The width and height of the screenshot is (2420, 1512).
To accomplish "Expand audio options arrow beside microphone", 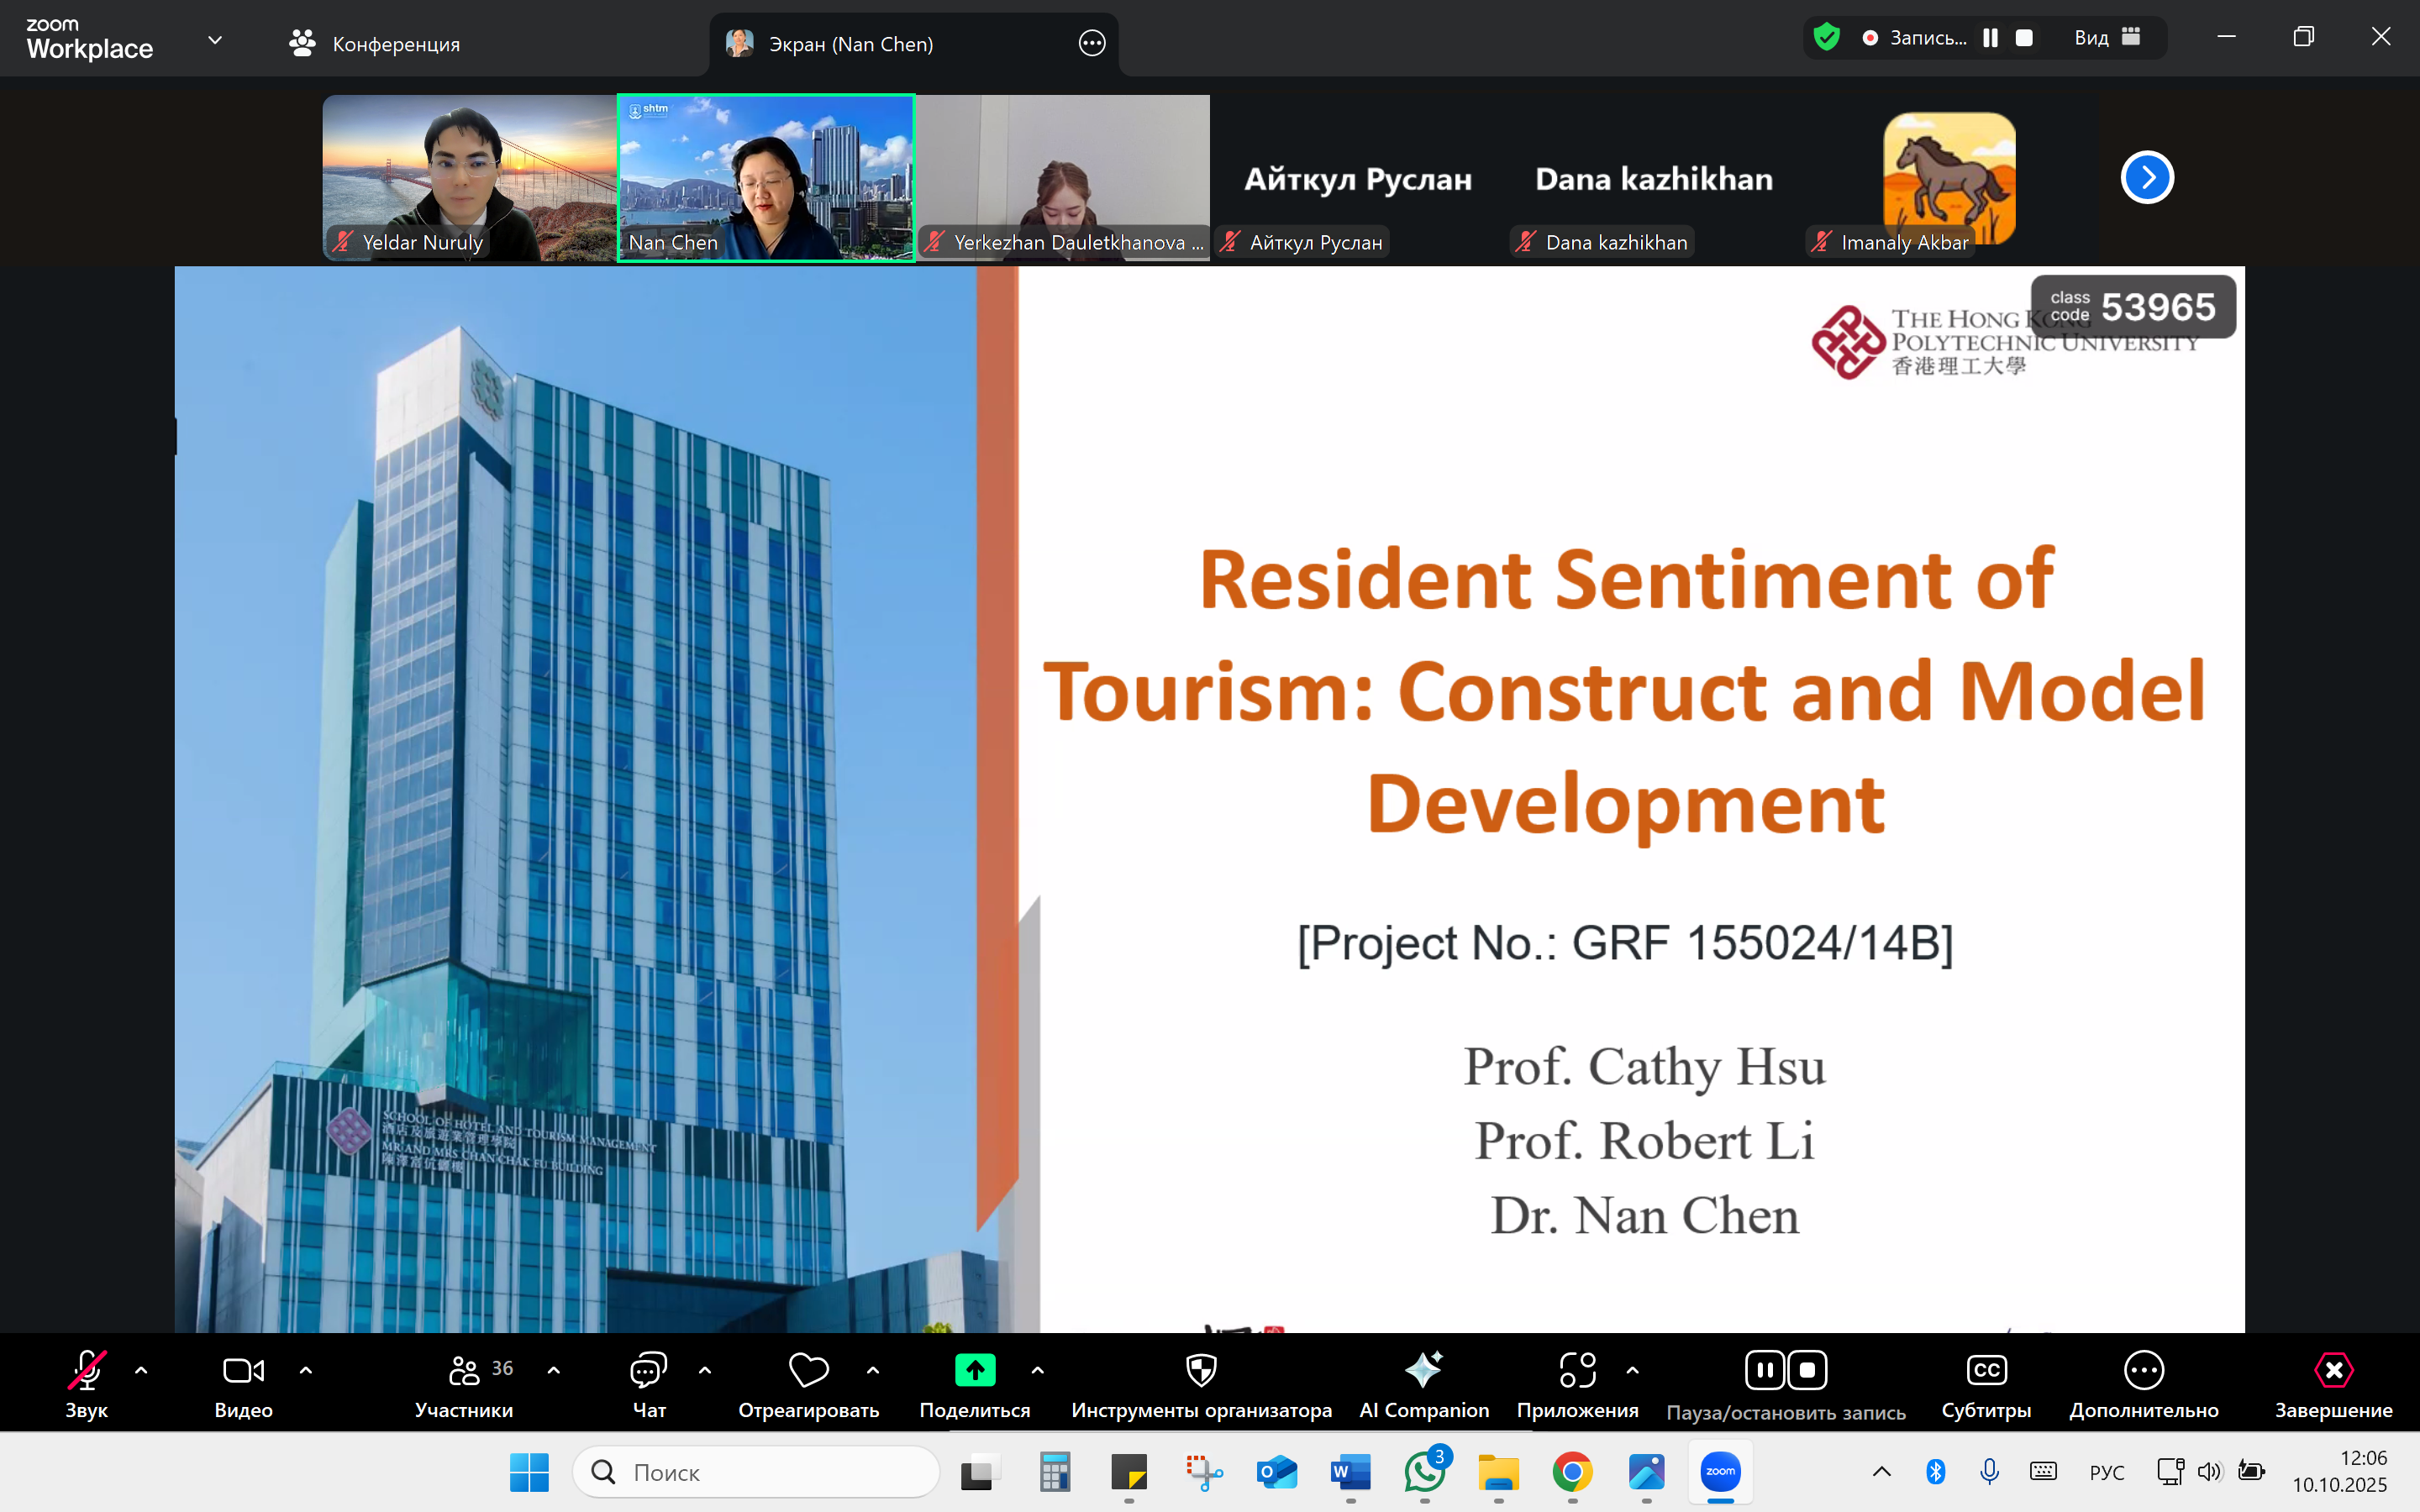I will click(141, 1370).
